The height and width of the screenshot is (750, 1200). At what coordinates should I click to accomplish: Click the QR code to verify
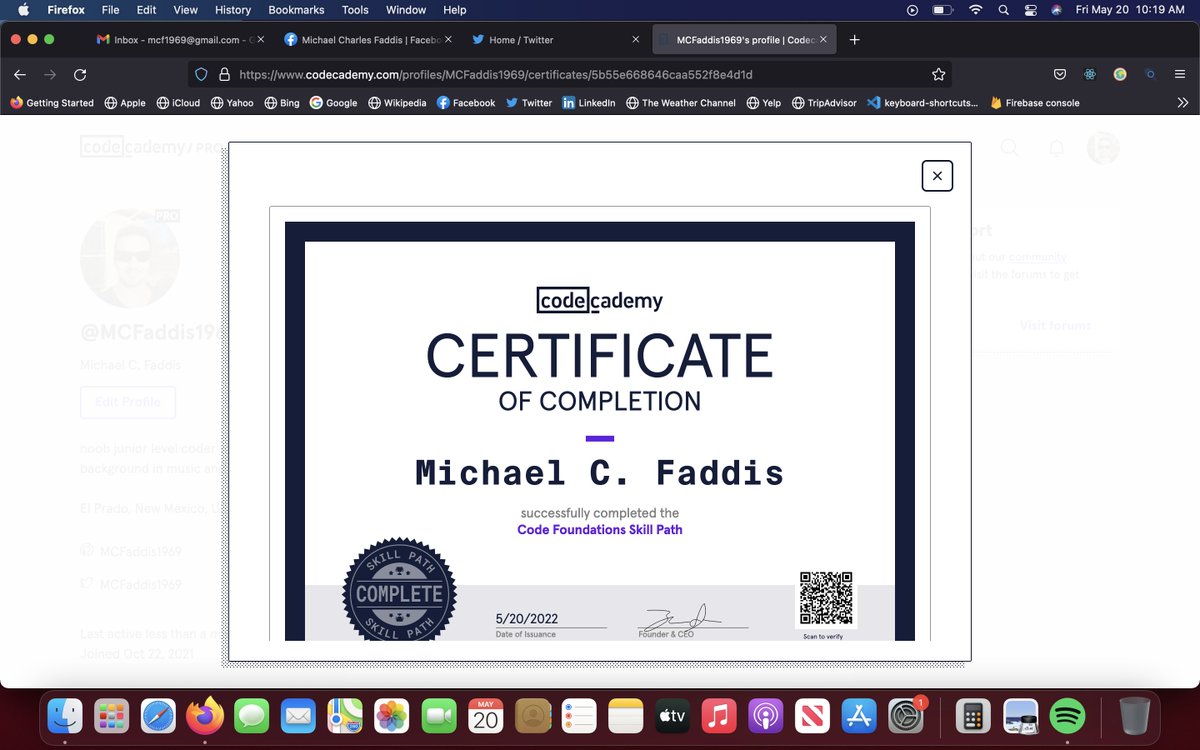825,599
